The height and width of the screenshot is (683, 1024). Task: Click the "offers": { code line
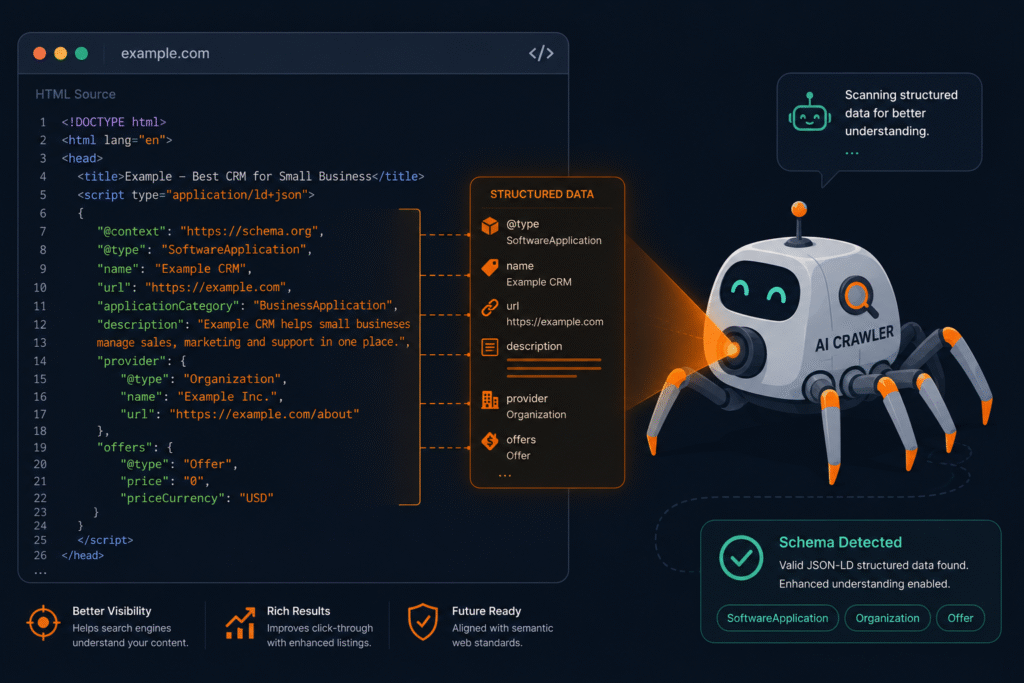(x=135, y=447)
